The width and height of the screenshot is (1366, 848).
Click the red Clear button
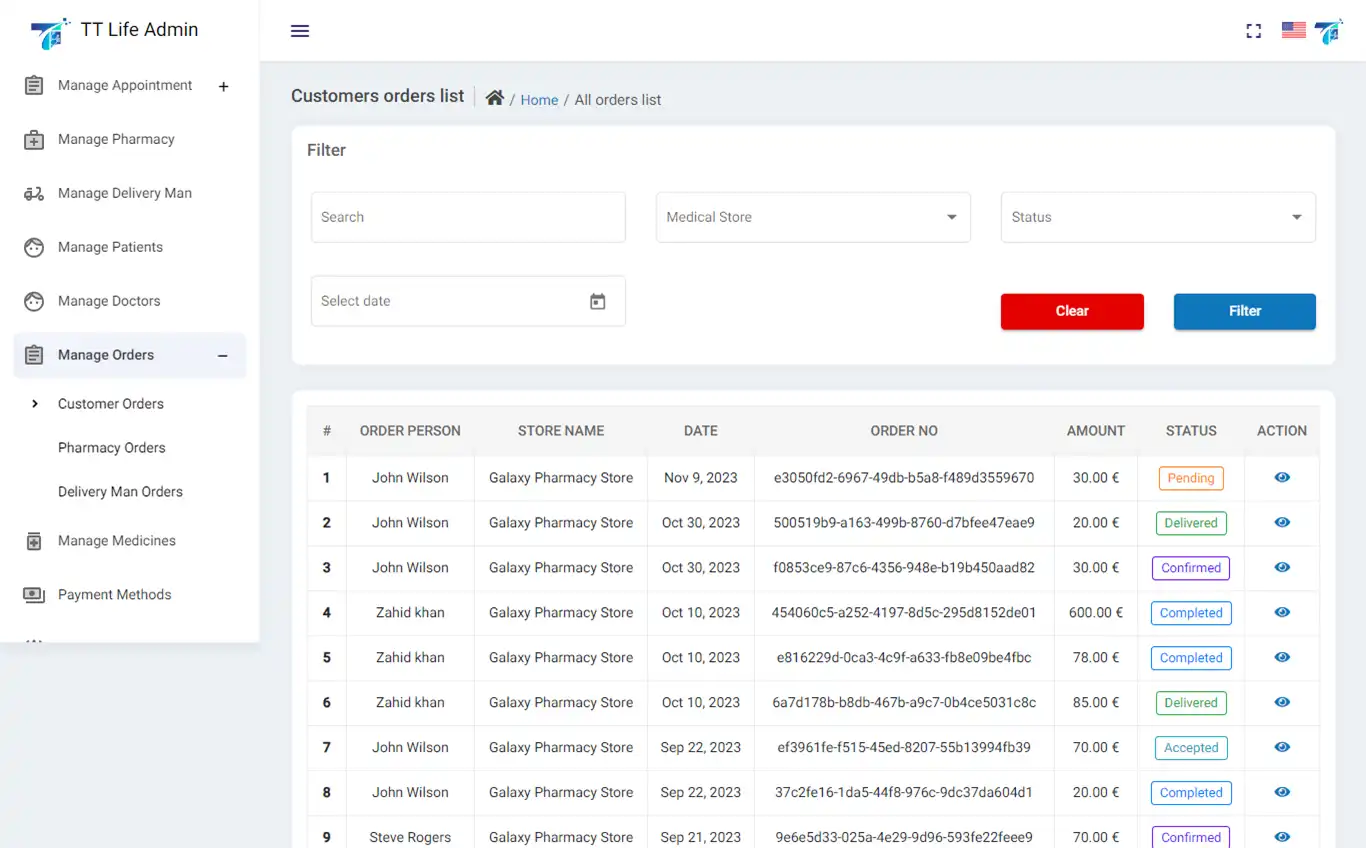tap(1071, 311)
